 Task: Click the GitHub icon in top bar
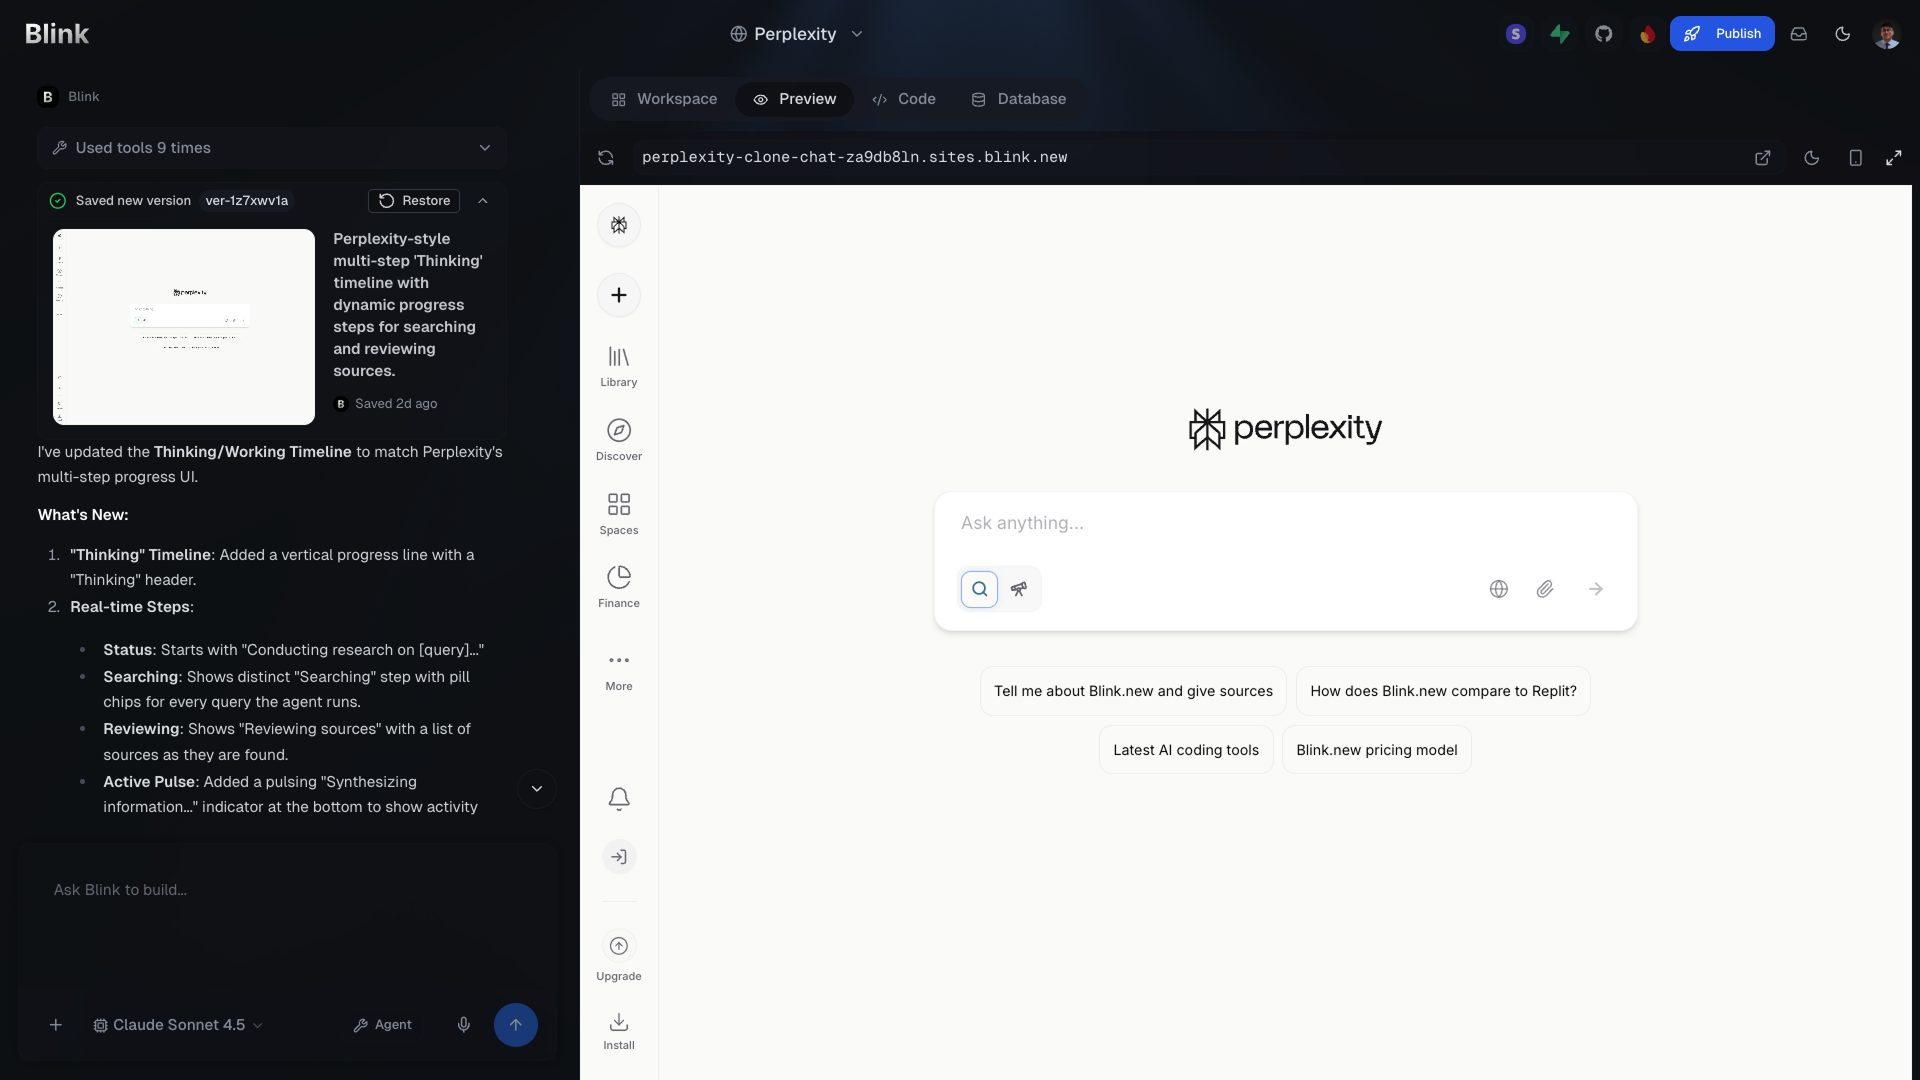[1604, 34]
